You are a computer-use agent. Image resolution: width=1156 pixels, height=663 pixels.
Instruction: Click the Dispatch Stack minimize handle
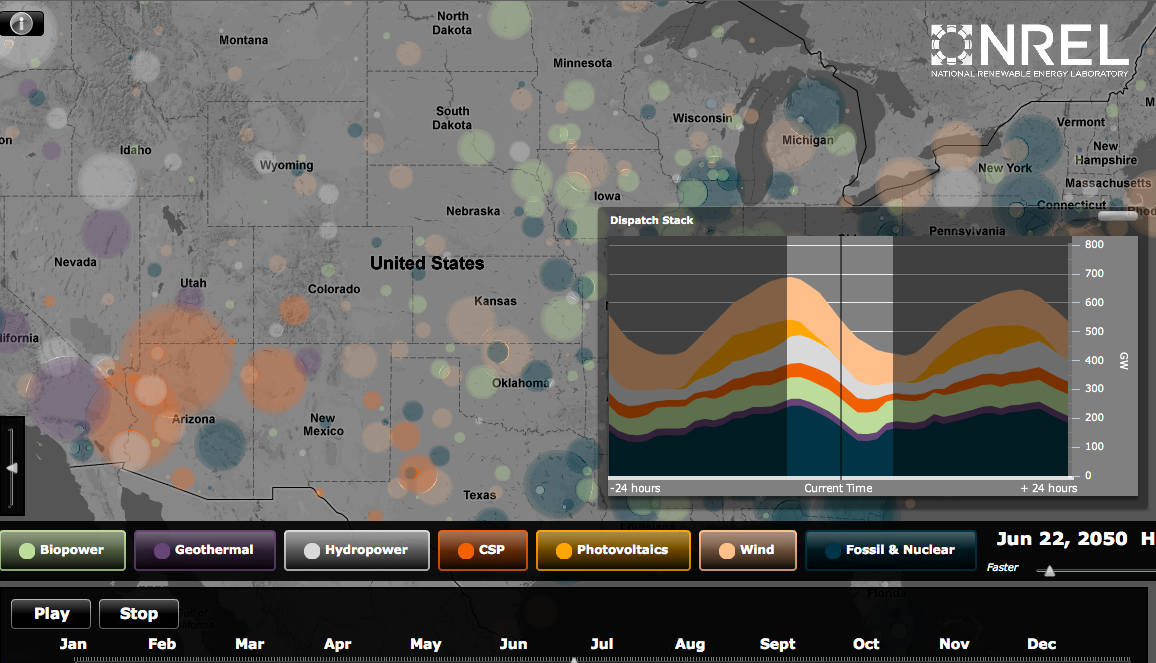click(1118, 215)
